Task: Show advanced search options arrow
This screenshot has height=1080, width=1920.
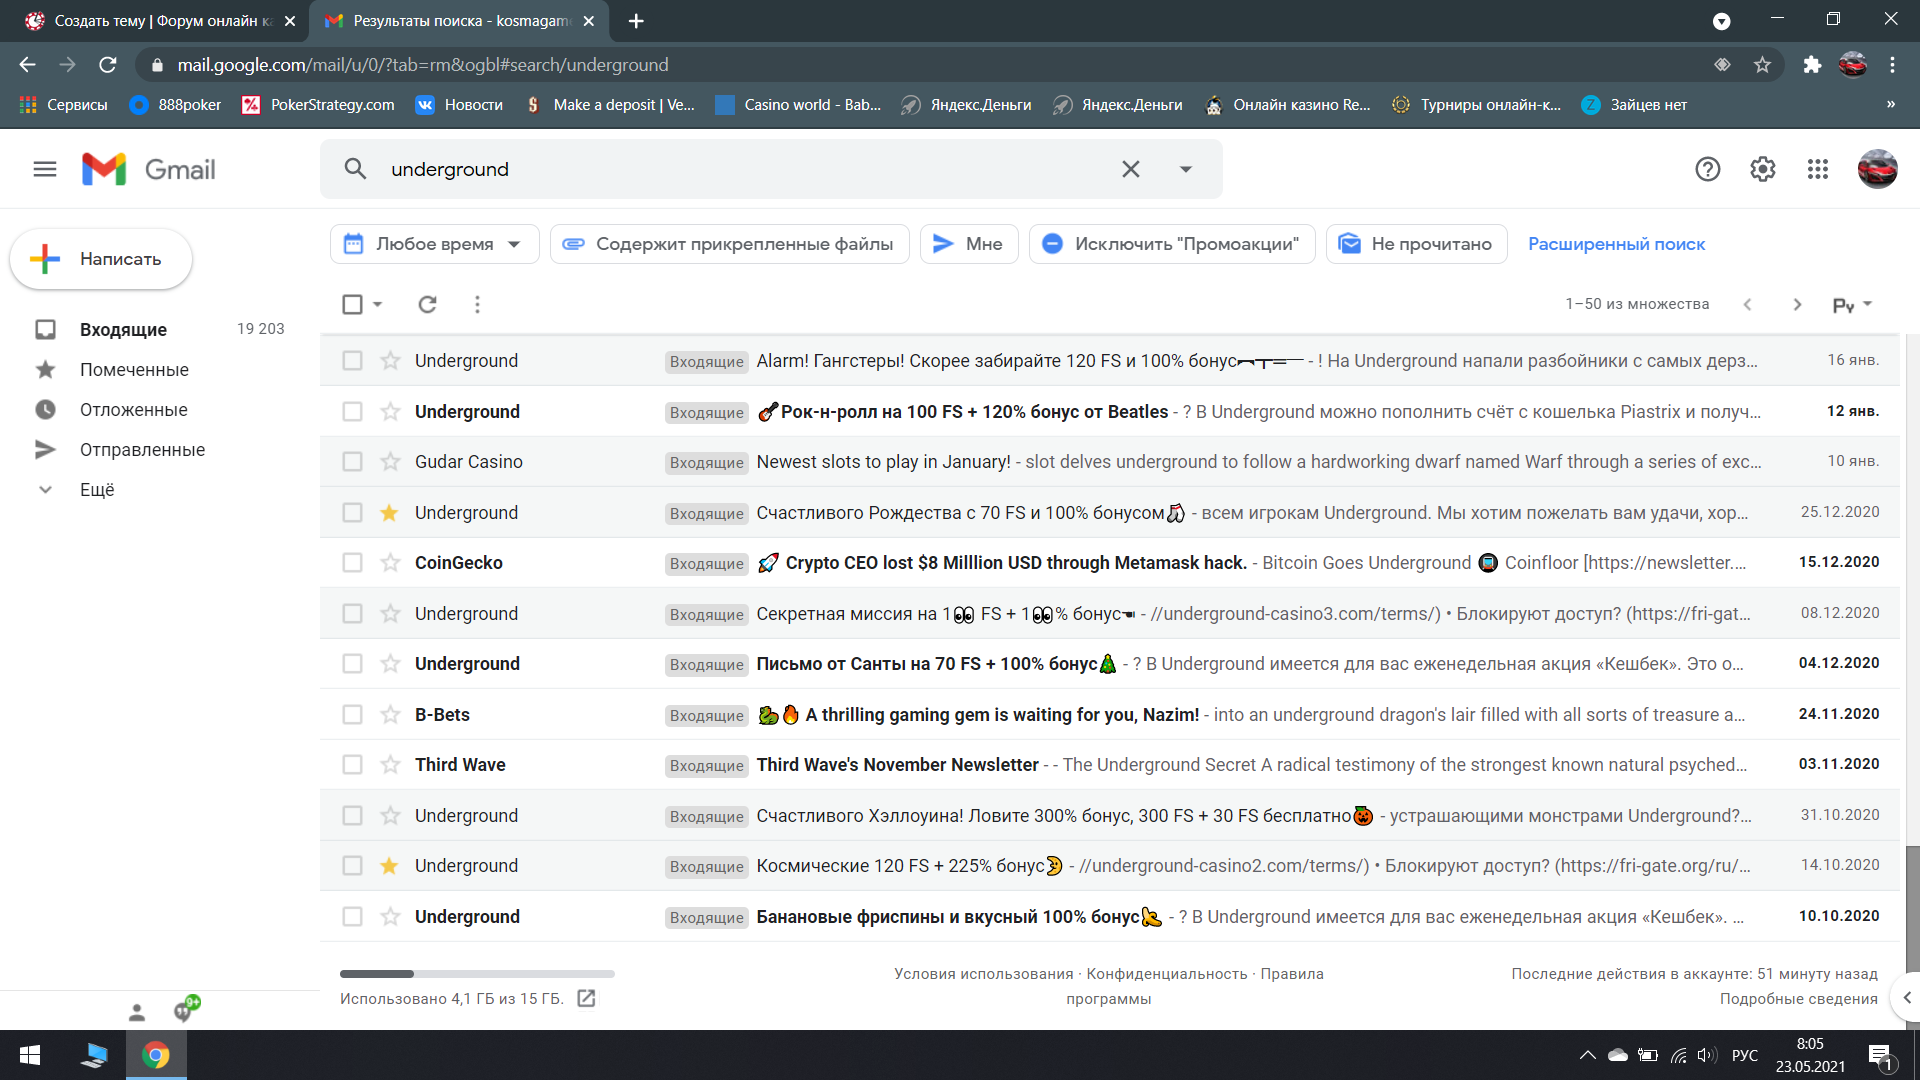Action: pos(1186,169)
